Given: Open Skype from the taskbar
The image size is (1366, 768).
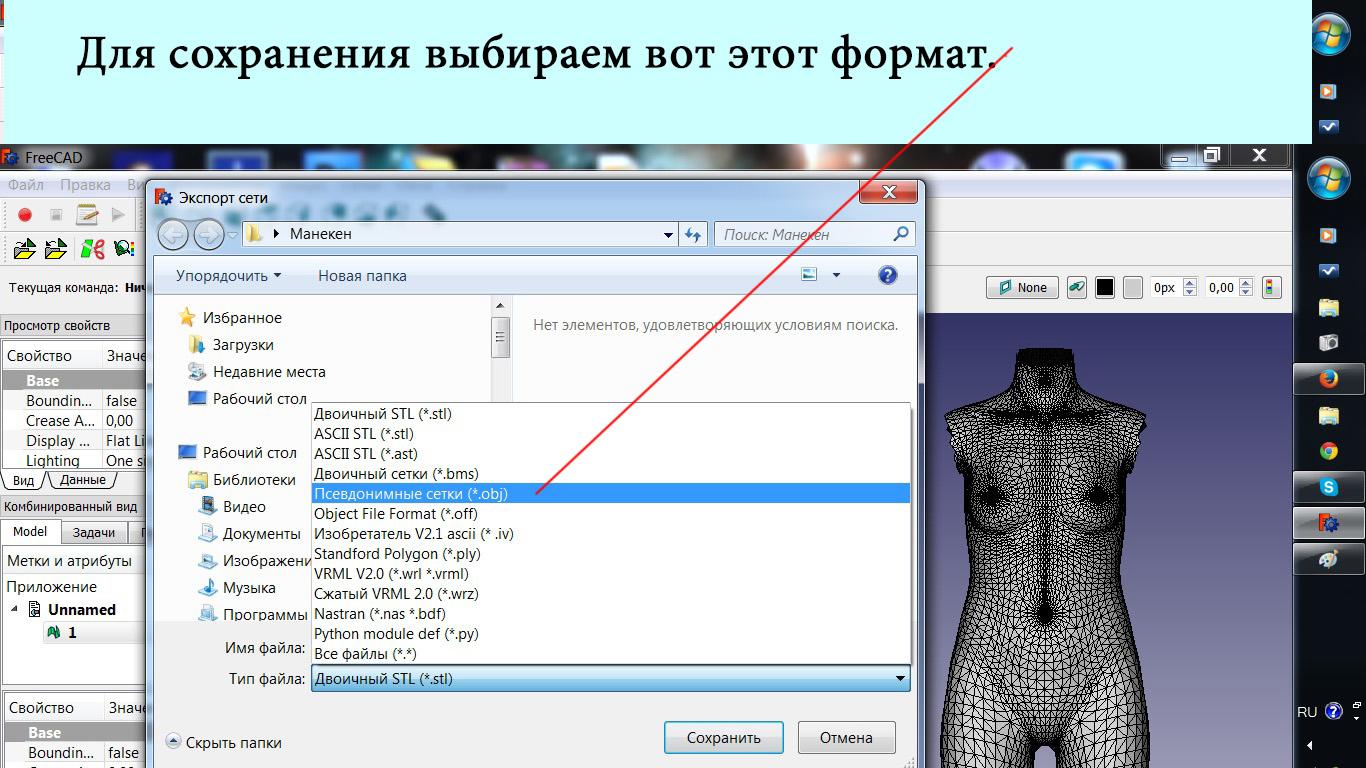Looking at the screenshot, I should 1328,487.
